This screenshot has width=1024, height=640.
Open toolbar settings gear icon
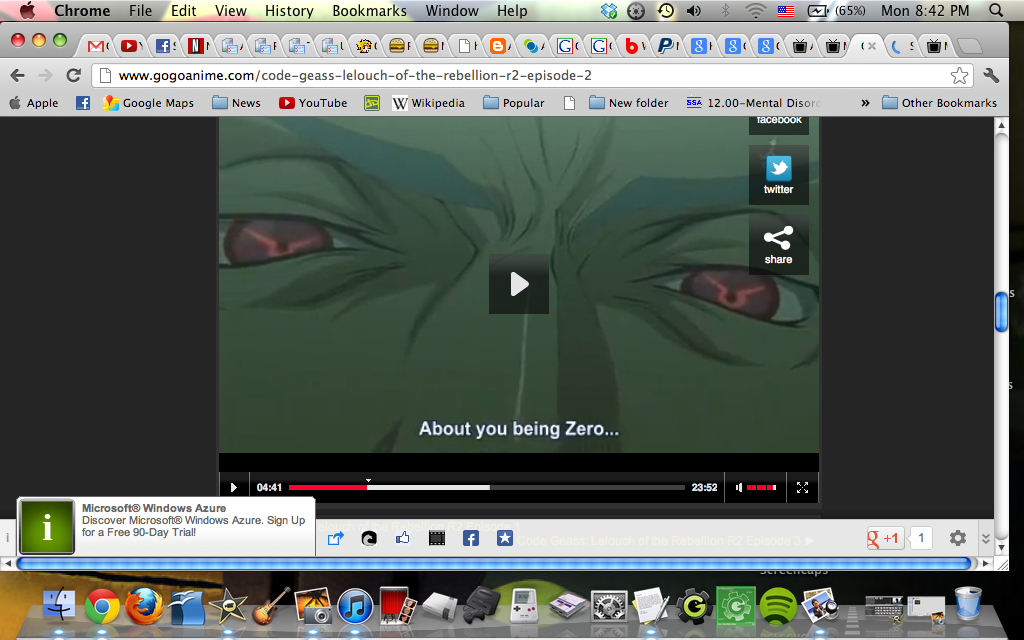tap(957, 538)
